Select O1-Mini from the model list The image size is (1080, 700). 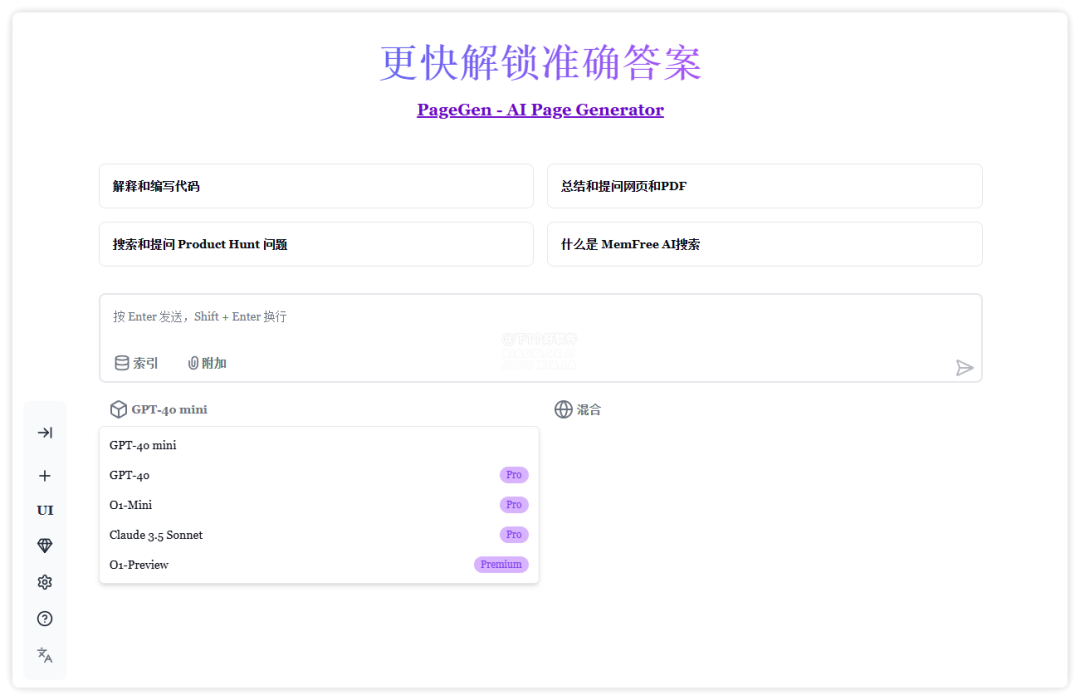pyautogui.click(x=131, y=505)
